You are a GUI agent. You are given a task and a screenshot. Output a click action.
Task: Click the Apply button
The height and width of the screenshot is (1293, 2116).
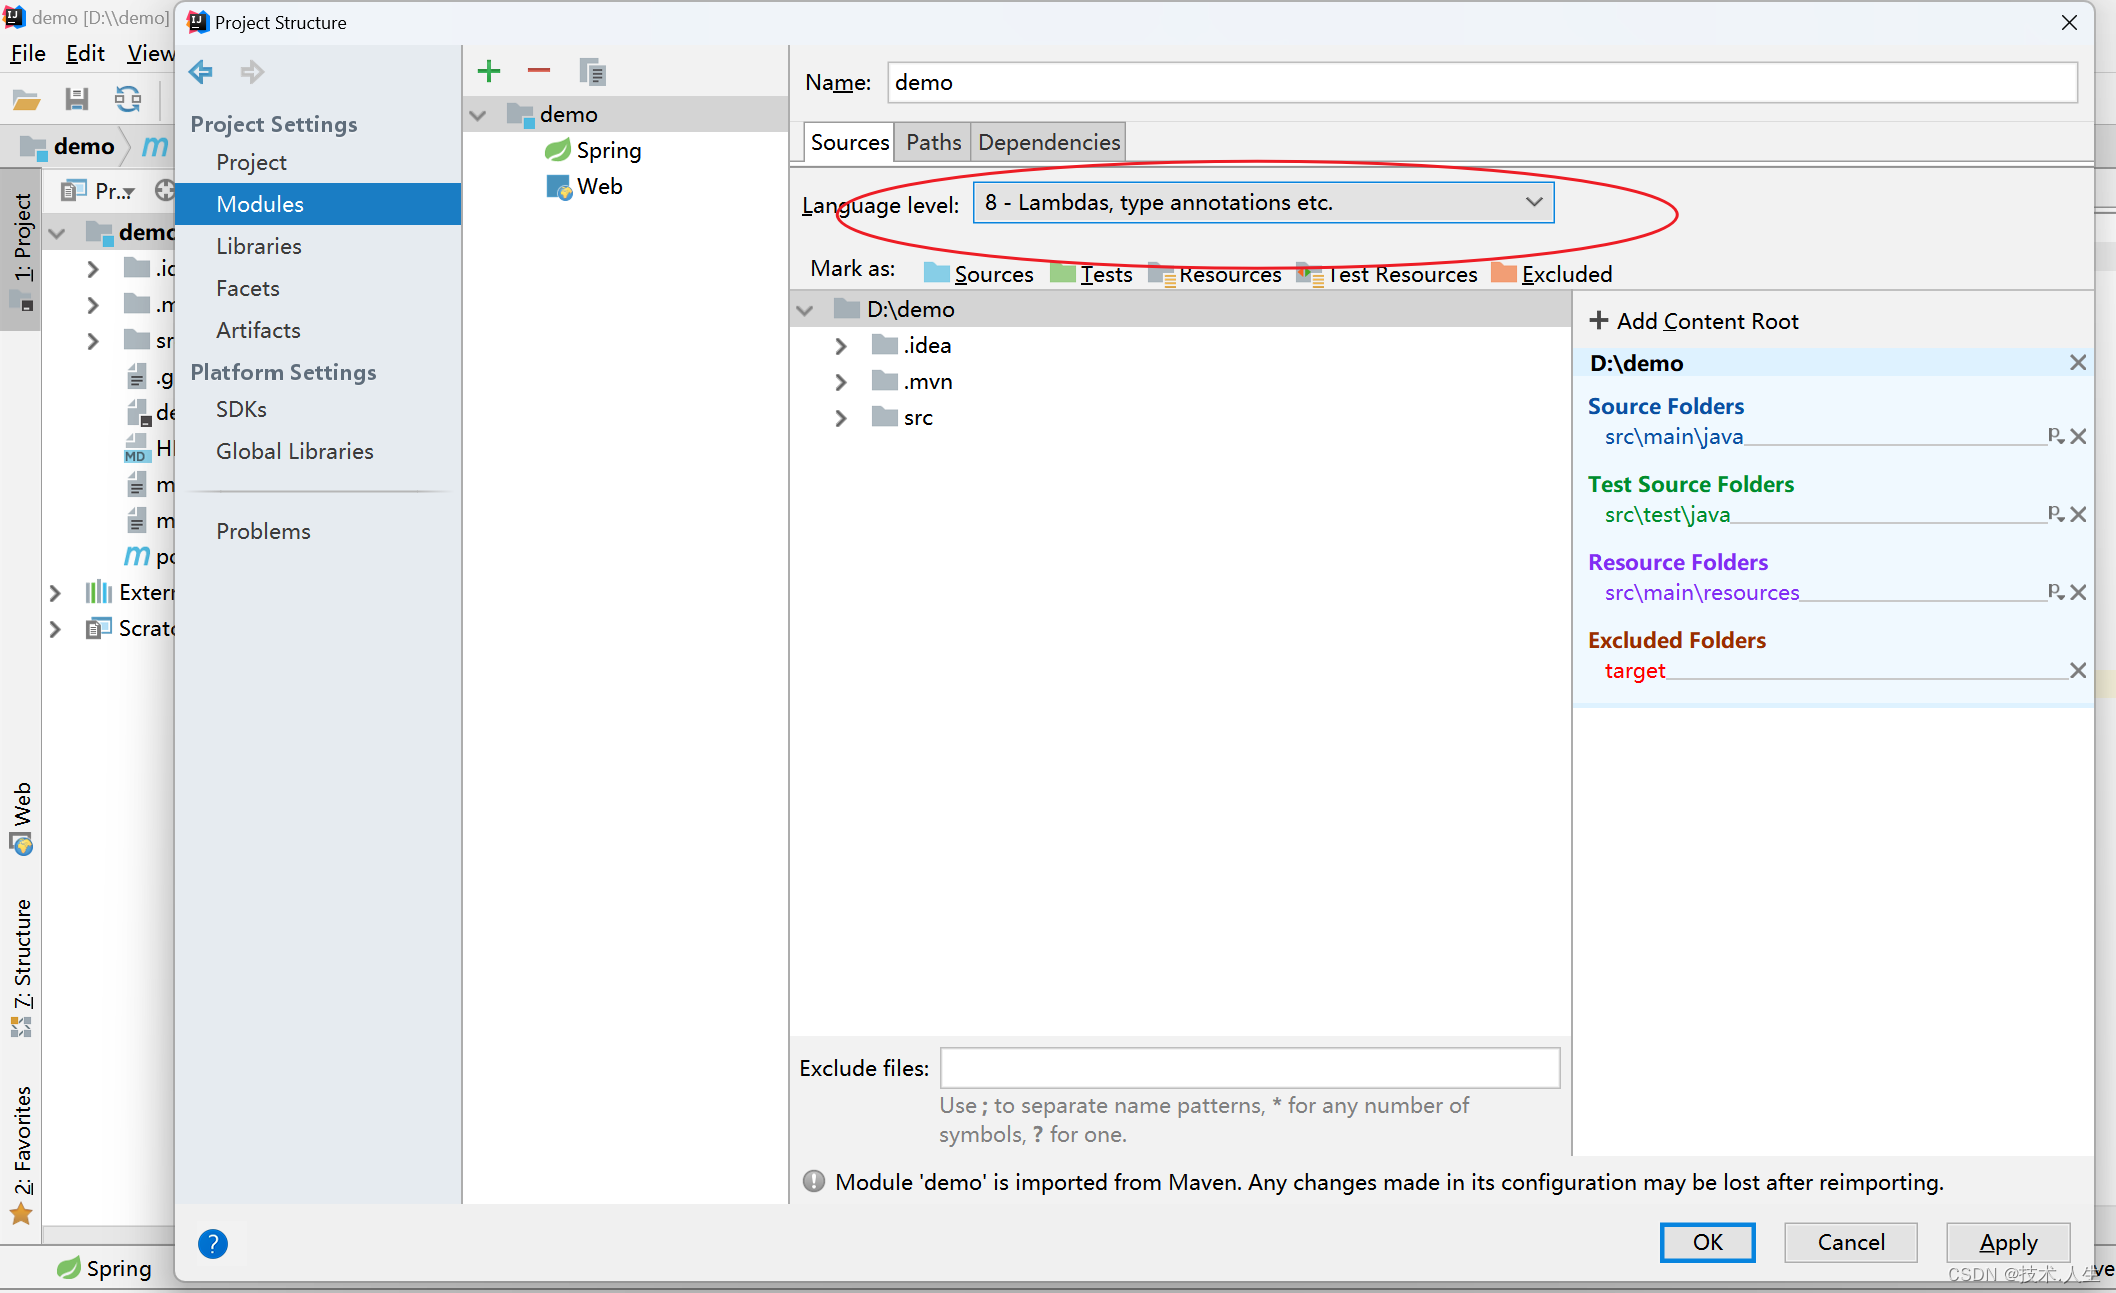point(2008,1242)
